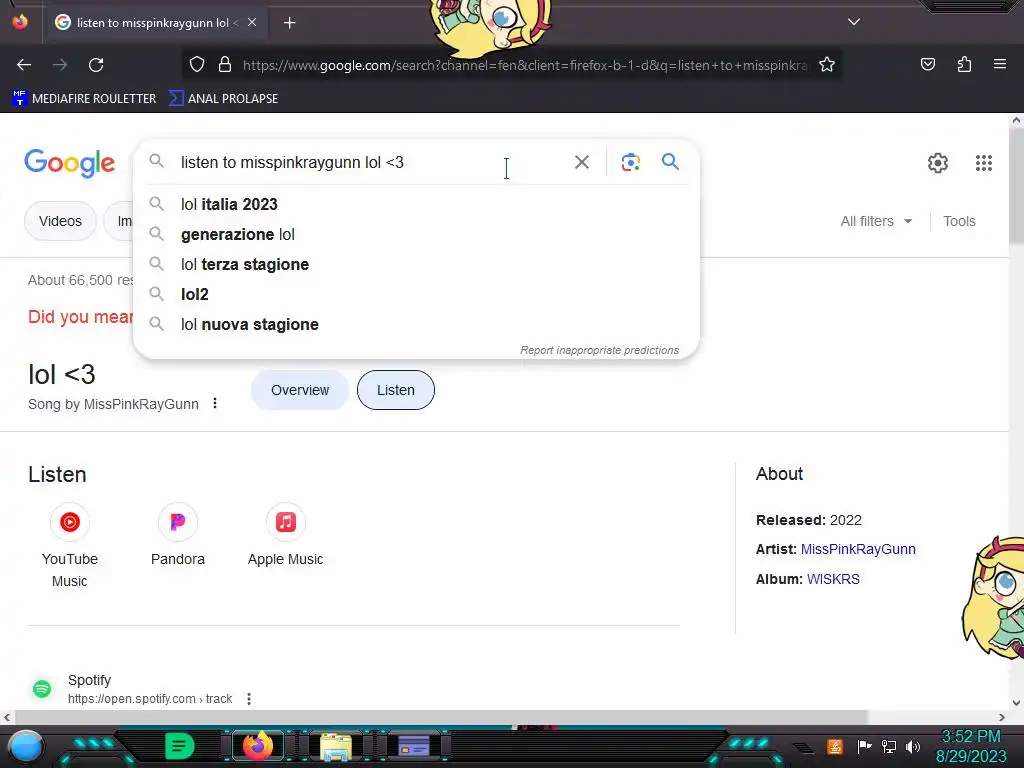Listen on Apple Music
Image resolution: width=1024 pixels, height=768 pixels.
(x=285, y=536)
